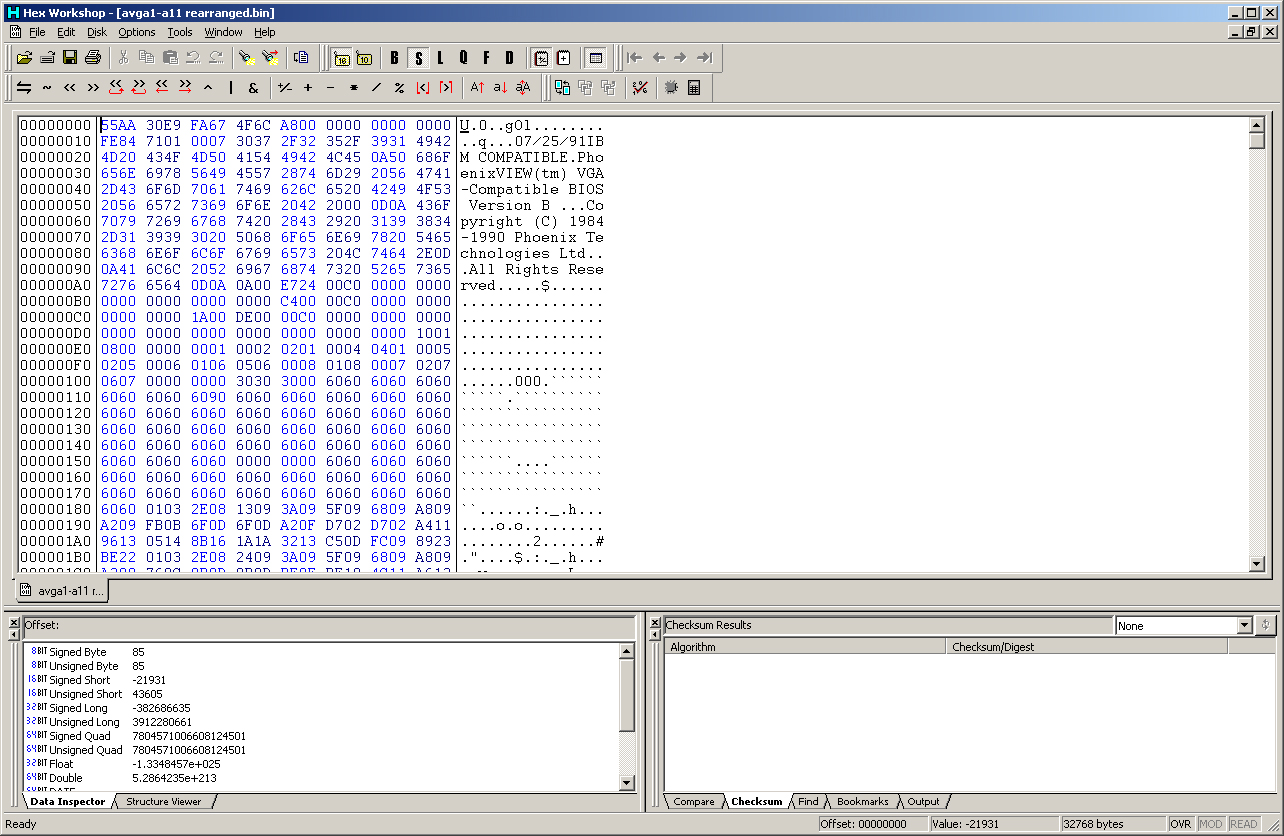This screenshot has width=1284, height=836.
Task: Click the bitwise AND (&) icon
Action: click(253, 88)
